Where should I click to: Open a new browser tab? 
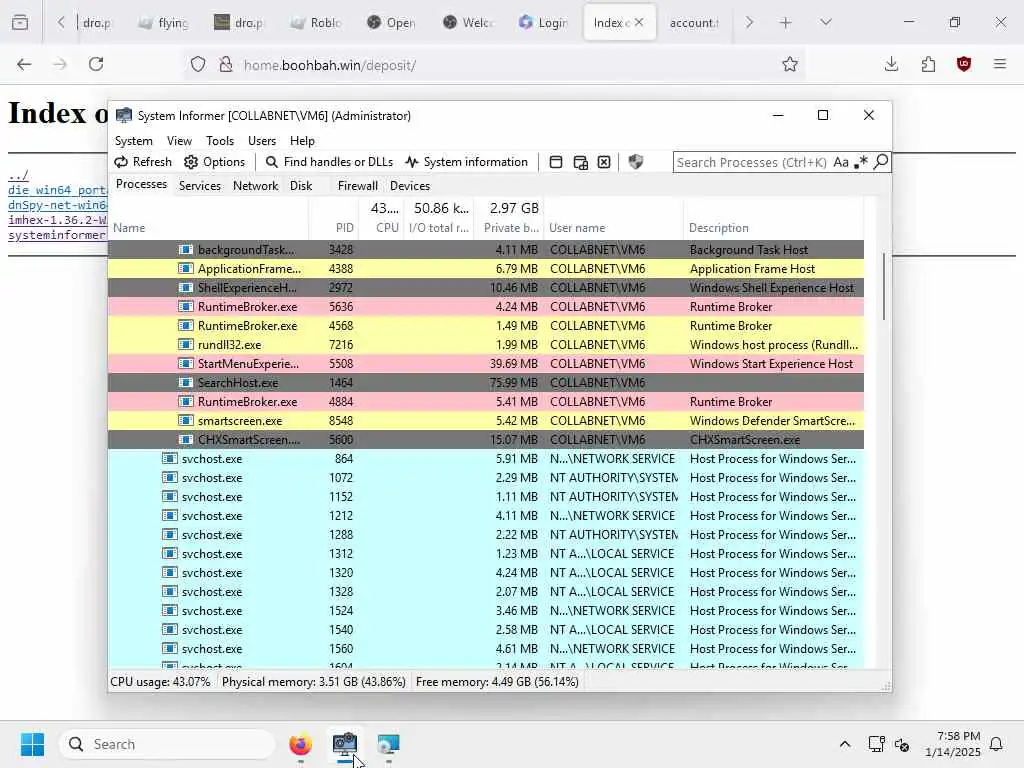(786, 23)
